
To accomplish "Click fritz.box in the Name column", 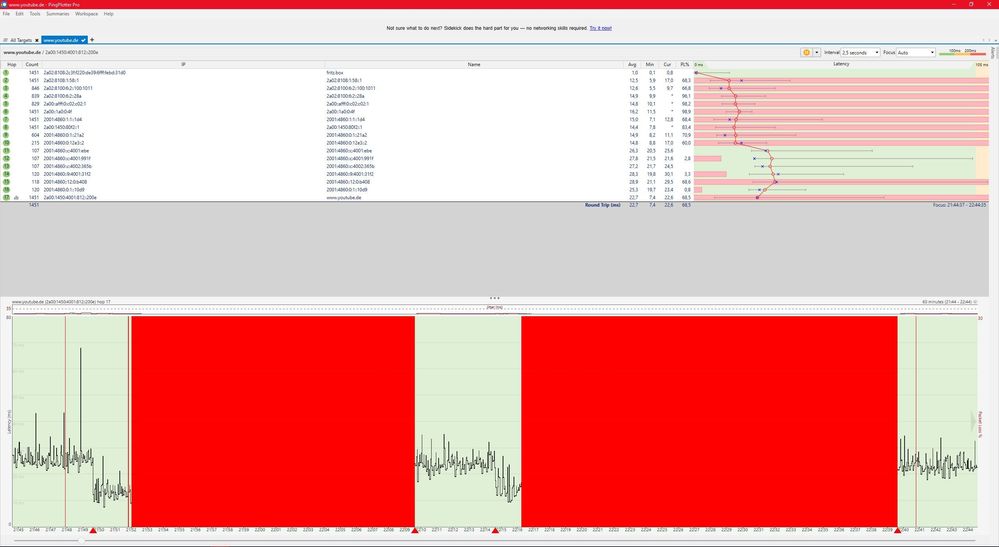I will [x=334, y=73].
